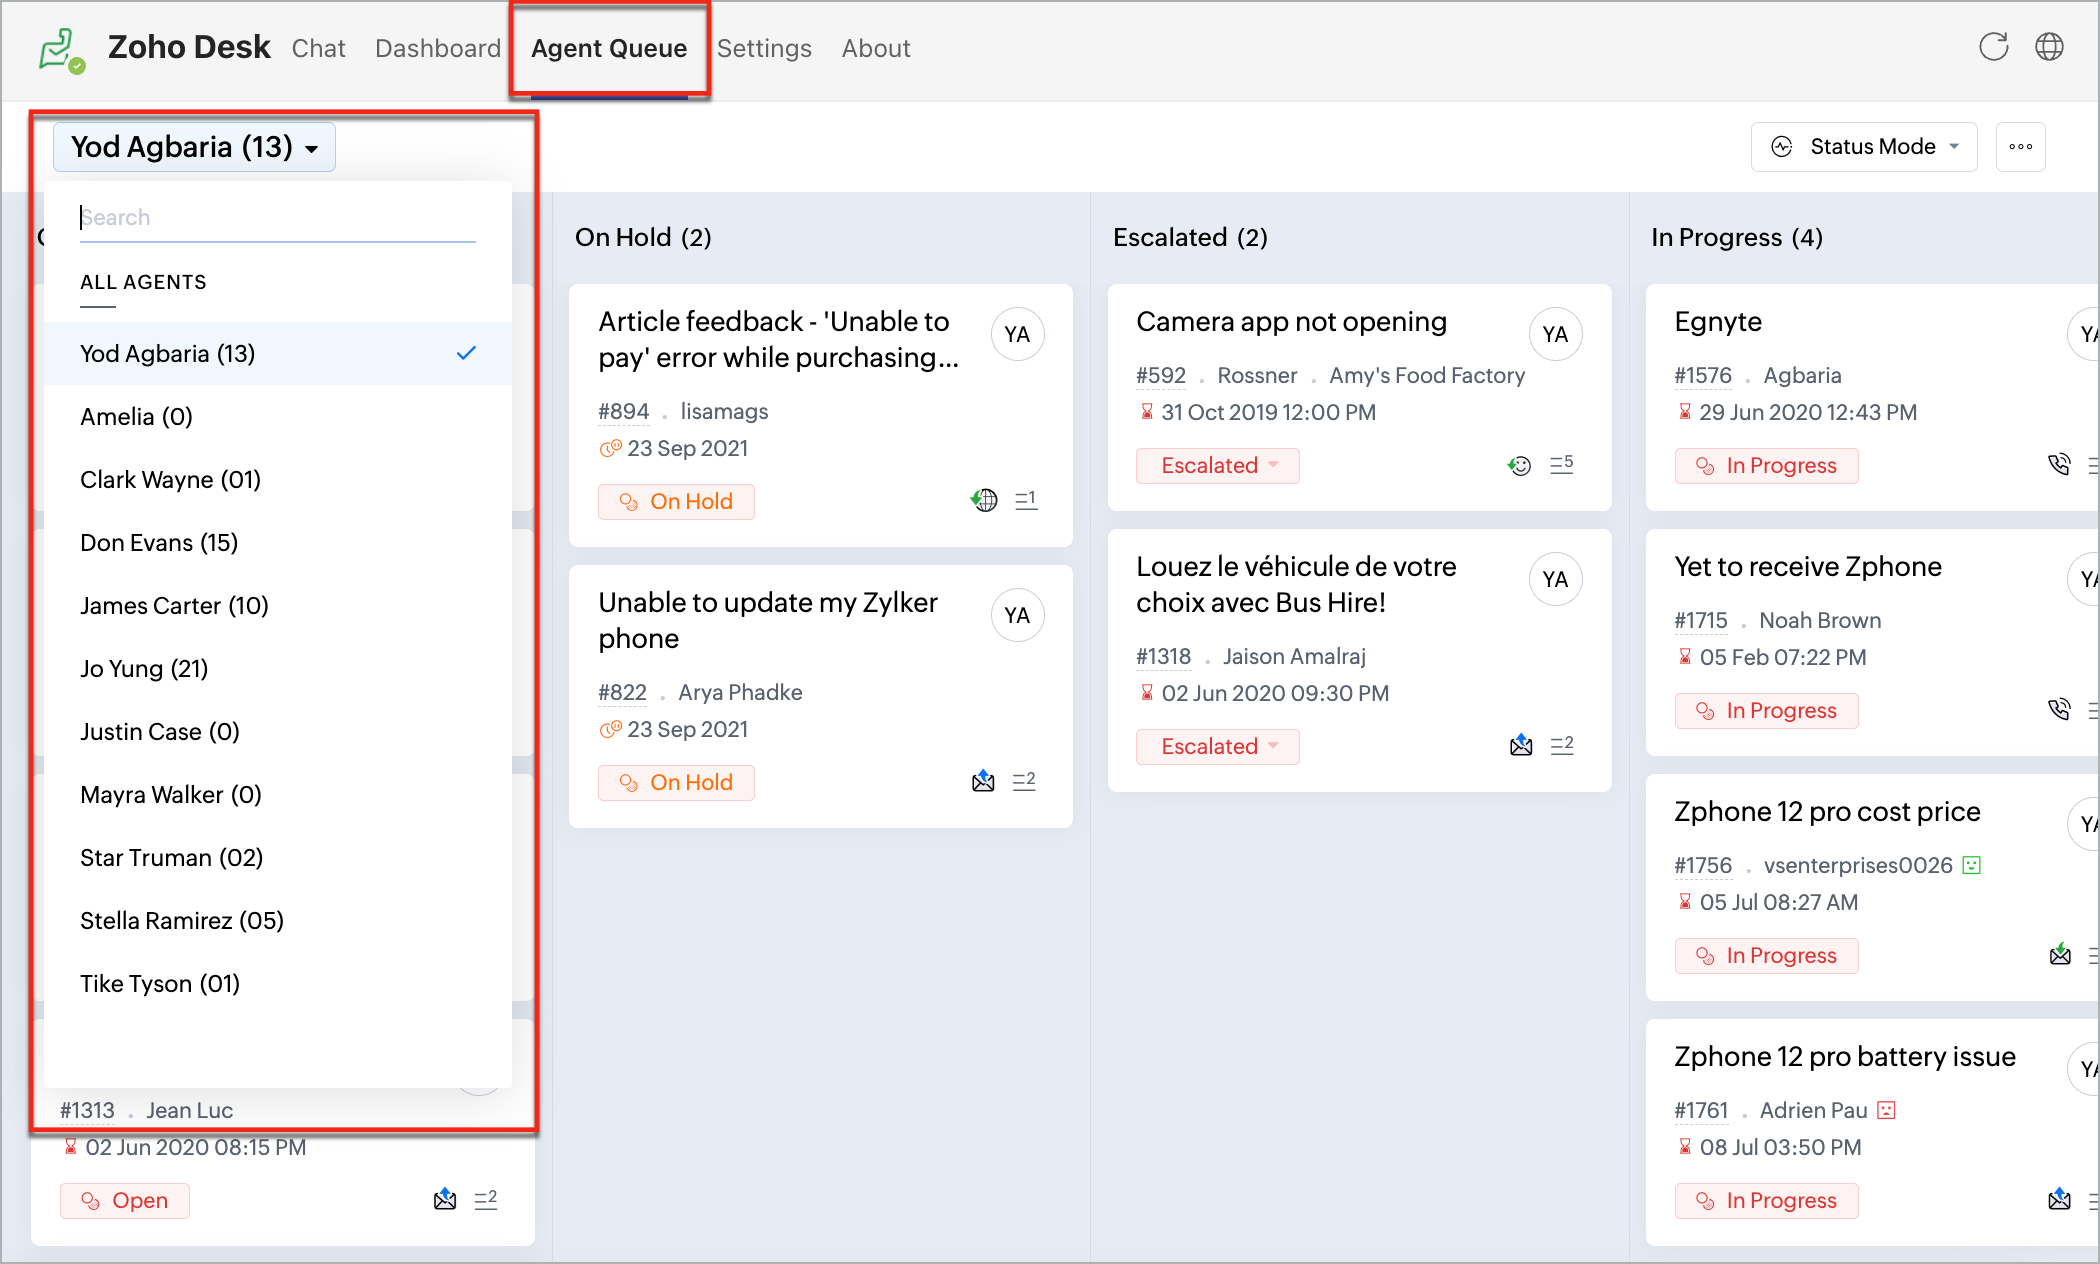Image resolution: width=2100 pixels, height=1264 pixels.
Task: Choose Jo Yung (21) in agent list
Action: click(x=144, y=669)
